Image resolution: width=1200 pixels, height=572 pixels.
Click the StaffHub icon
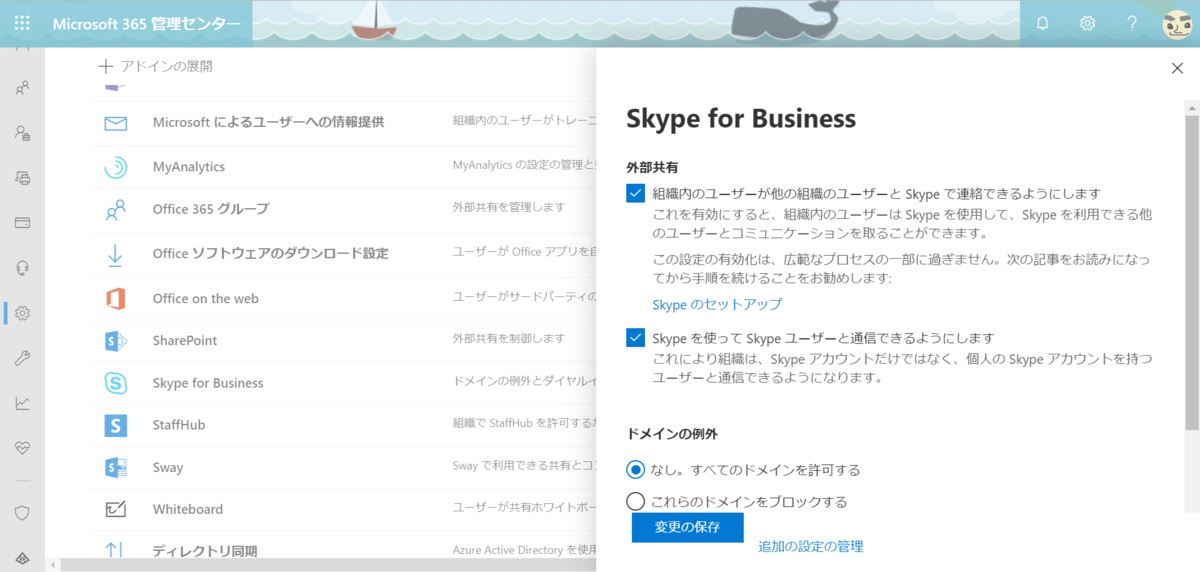[x=116, y=425]
